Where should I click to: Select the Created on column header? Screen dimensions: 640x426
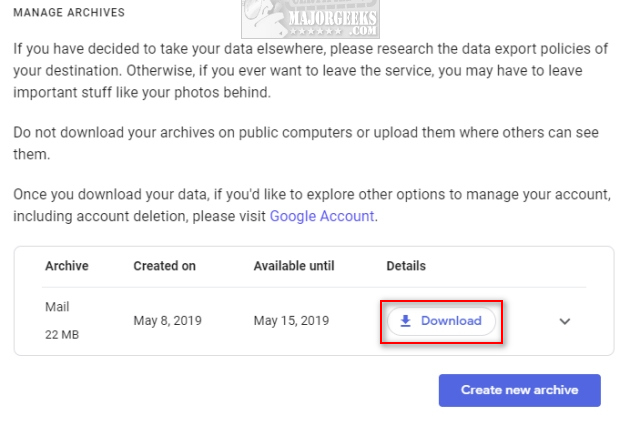point(164,266)
